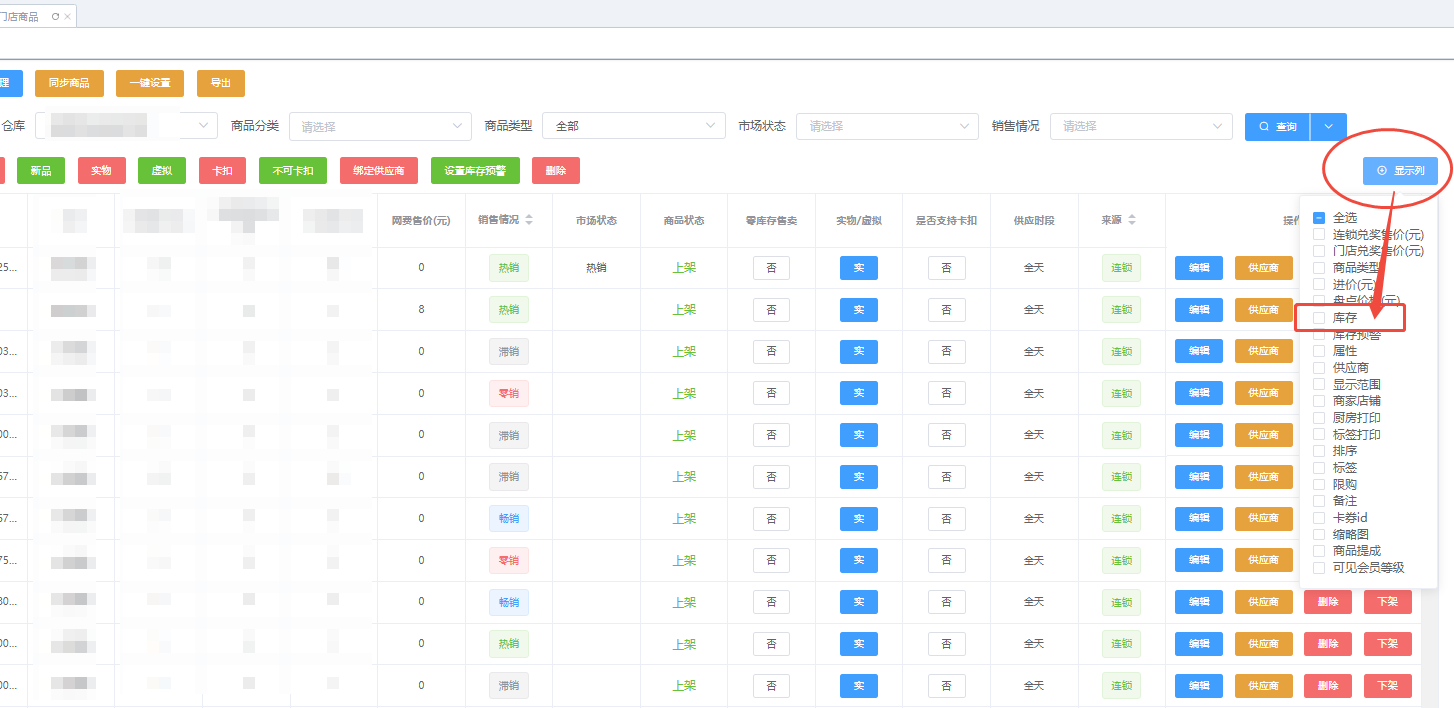Click 编辑 in the first table row

[x=1198, y=268]
